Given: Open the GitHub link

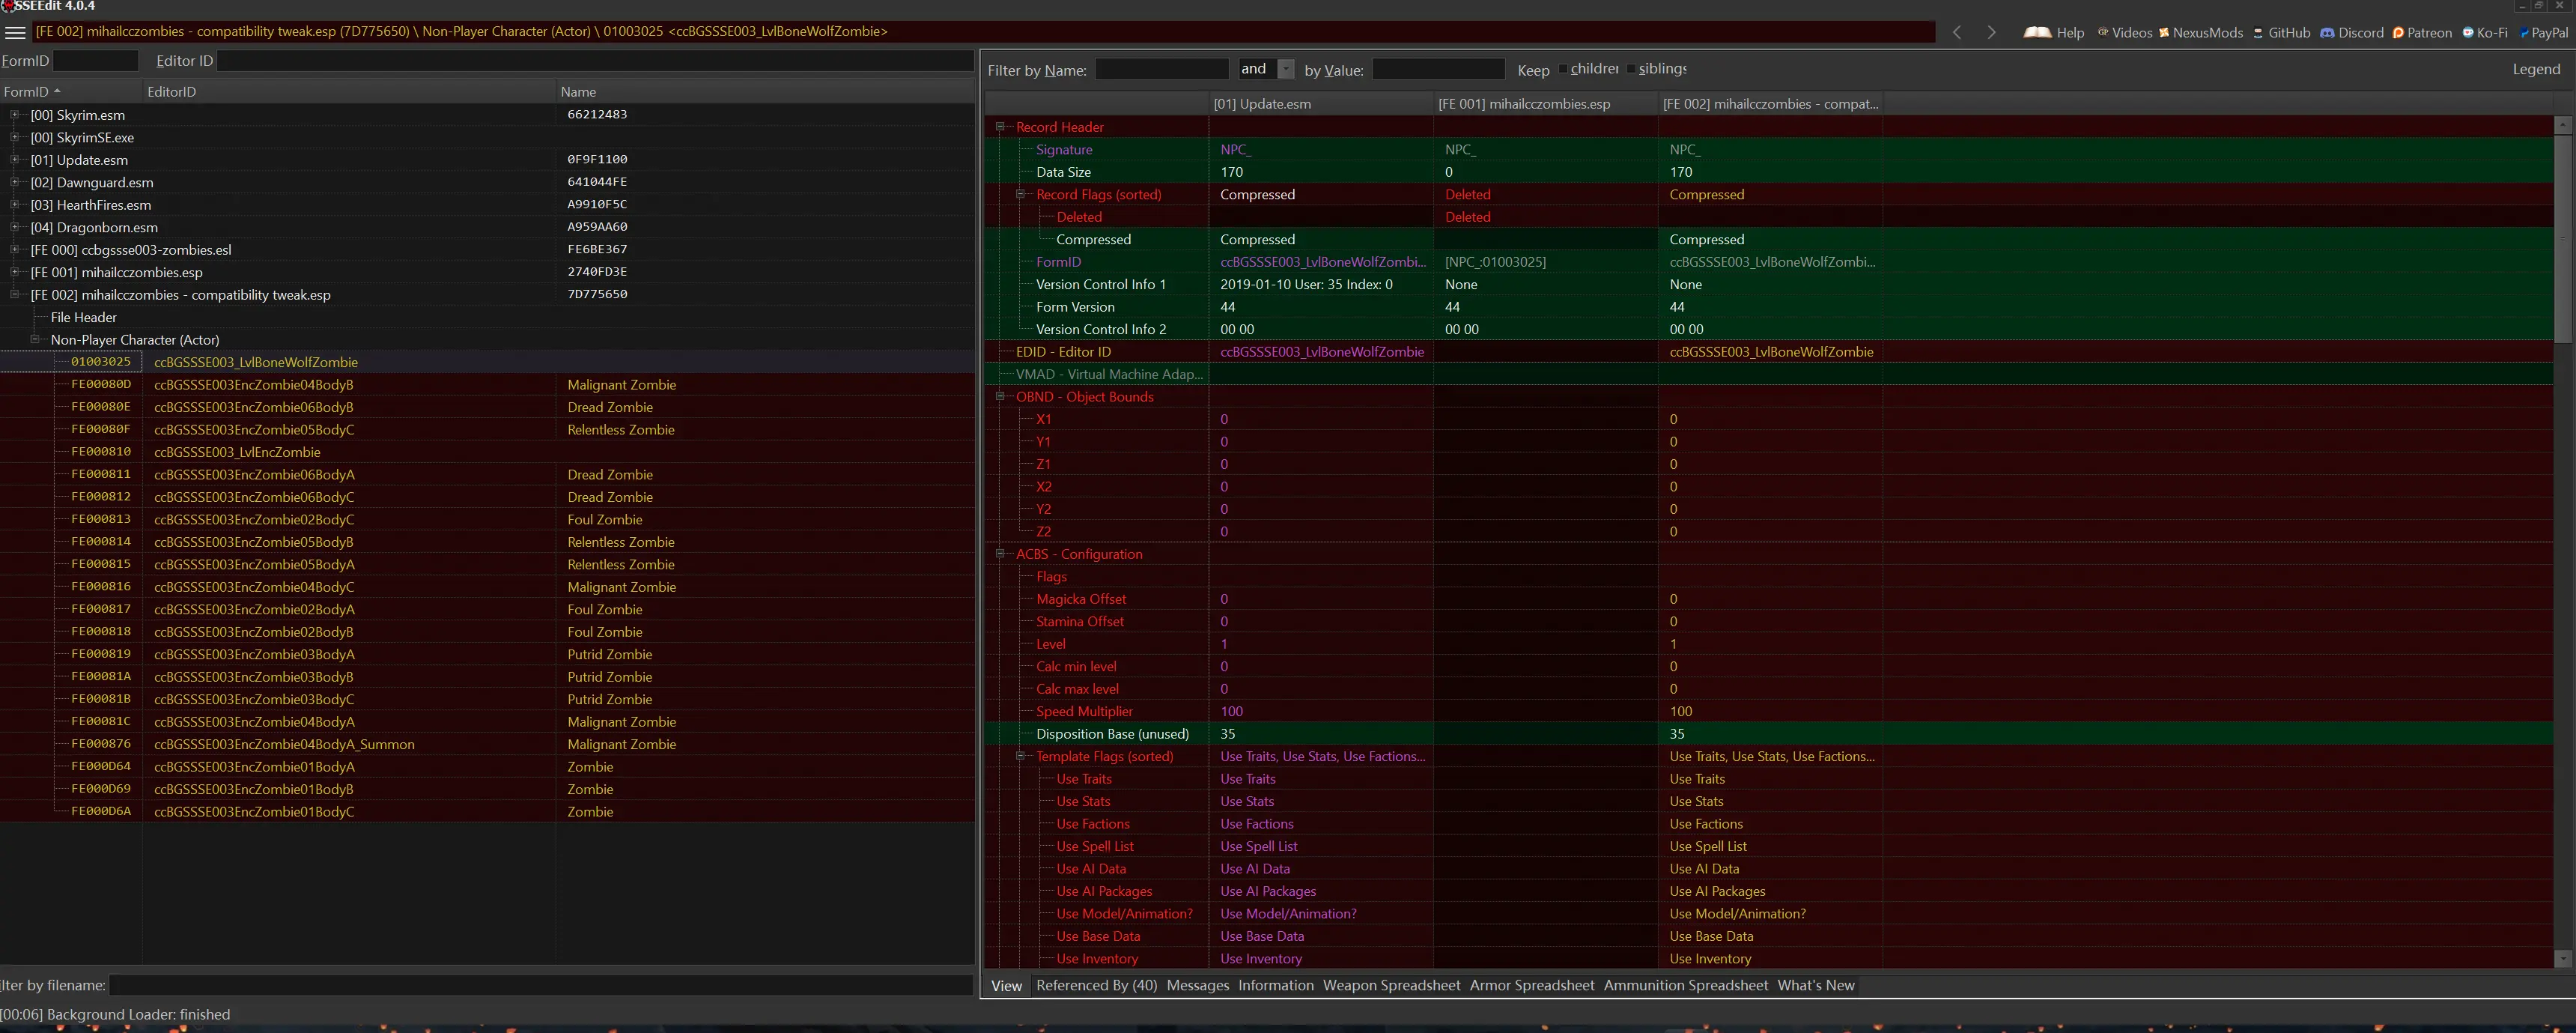Looking at the screenshot, I should [x=2281, y=32].
